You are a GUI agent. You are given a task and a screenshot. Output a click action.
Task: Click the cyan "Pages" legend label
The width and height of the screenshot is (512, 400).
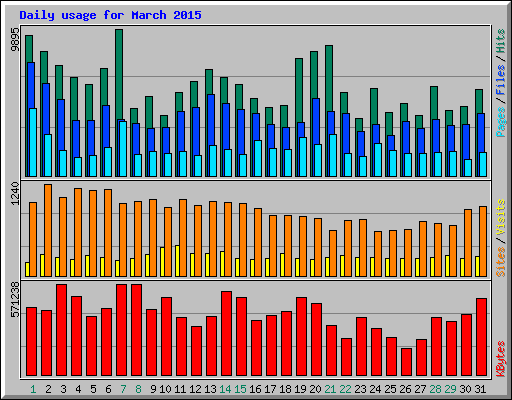tap(501, 122)
